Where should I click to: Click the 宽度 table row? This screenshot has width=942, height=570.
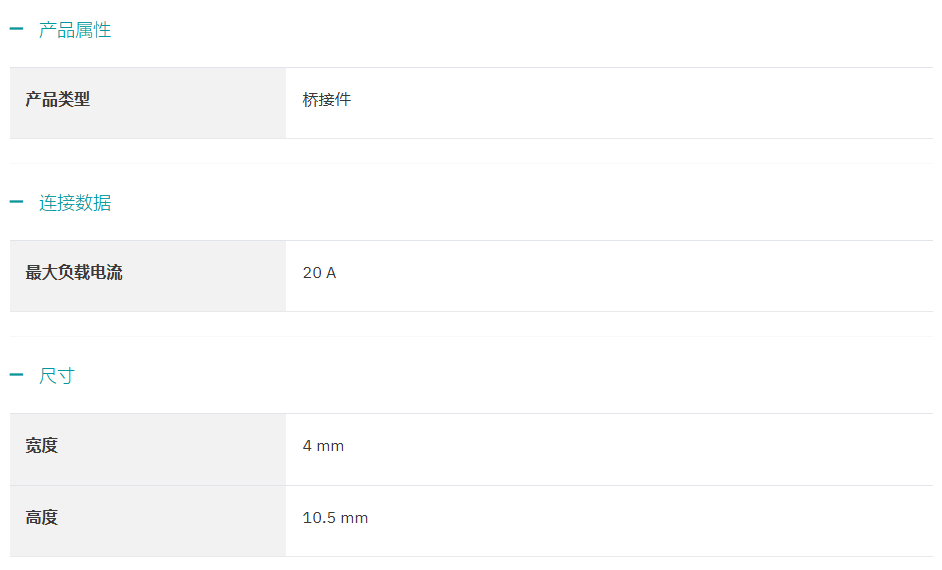(x=471, y=449)
